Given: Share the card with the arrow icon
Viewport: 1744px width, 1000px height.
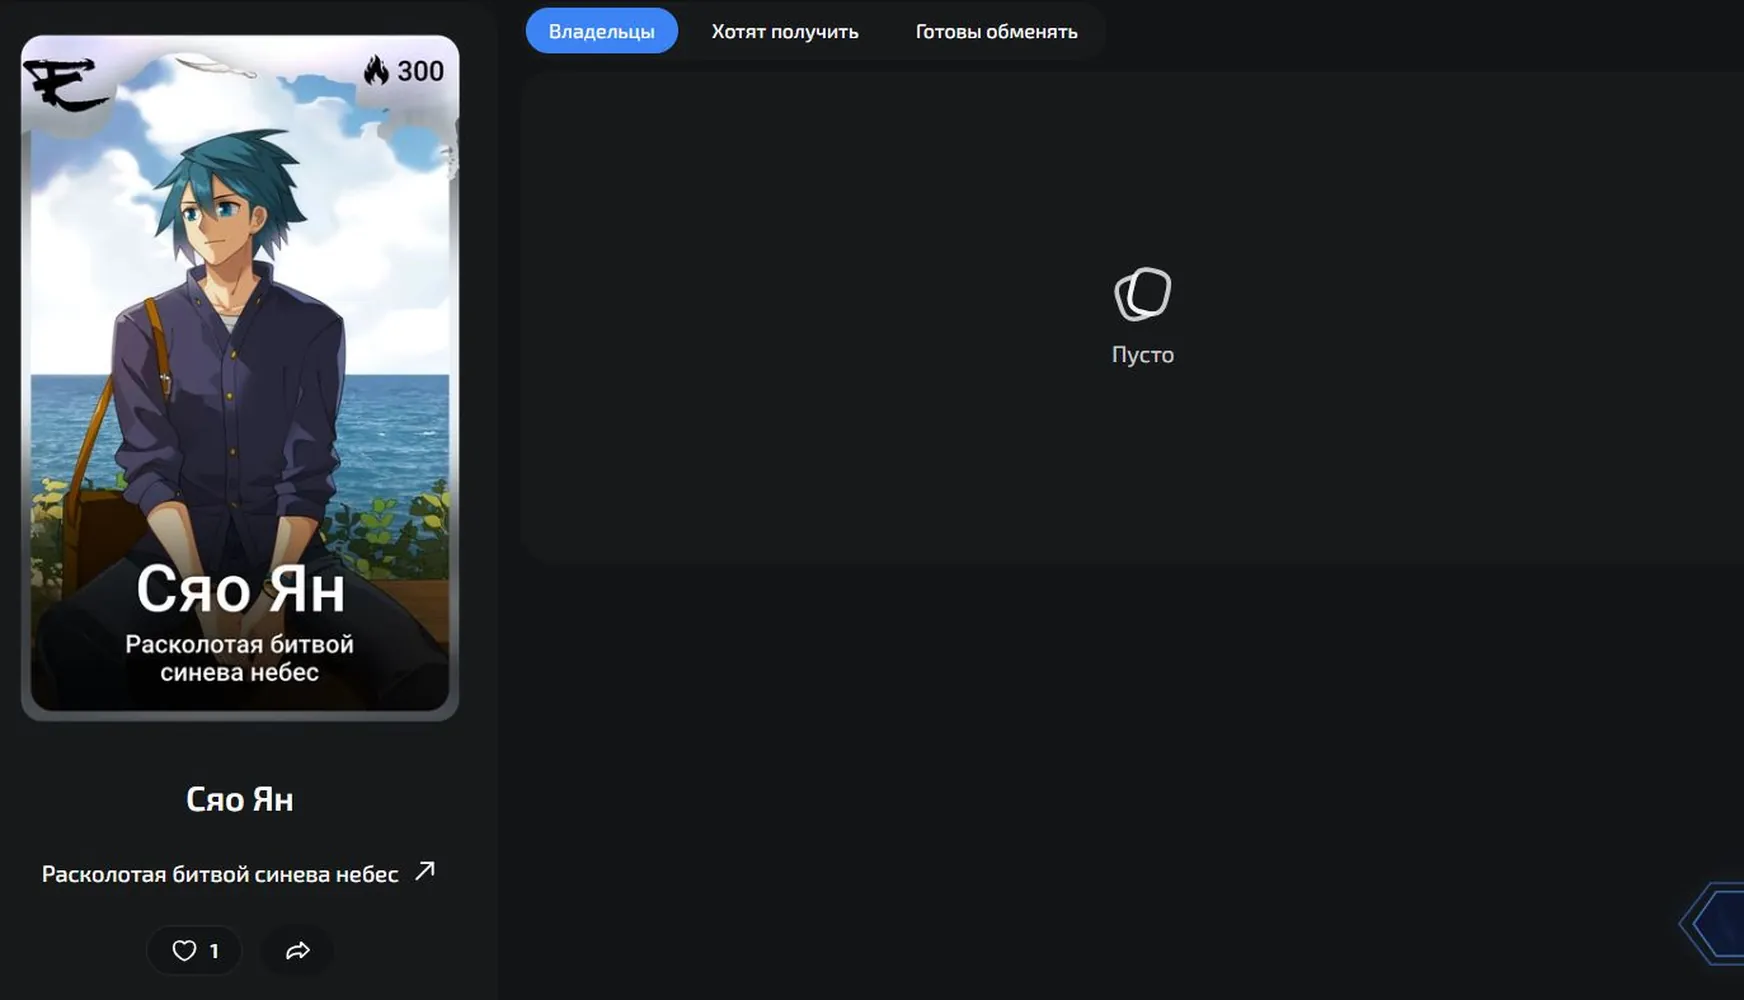Looking at the screenshot, I should 297,950.
